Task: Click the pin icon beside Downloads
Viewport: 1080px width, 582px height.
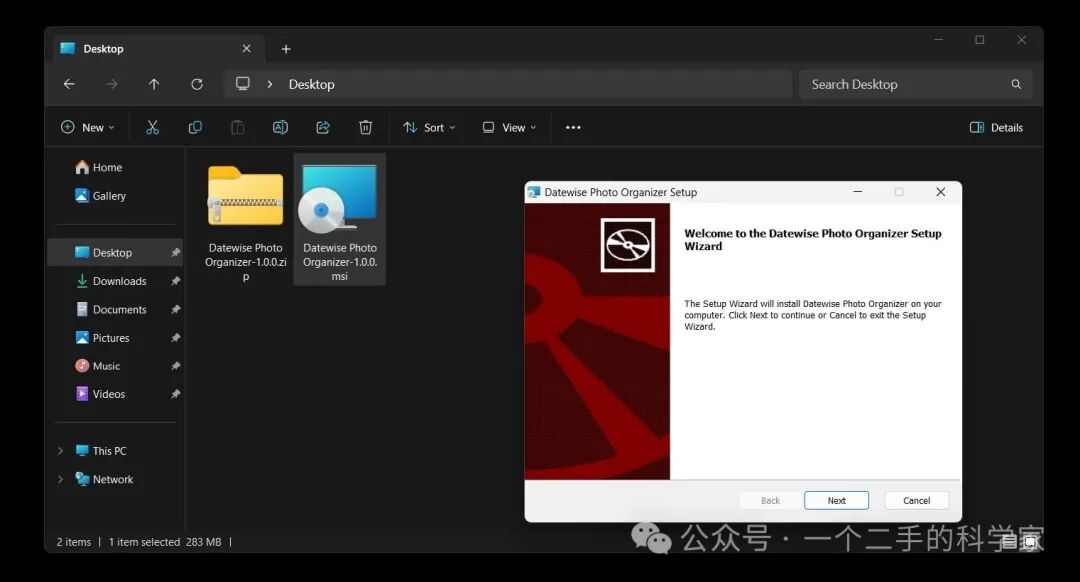Action: click(176, 281)
